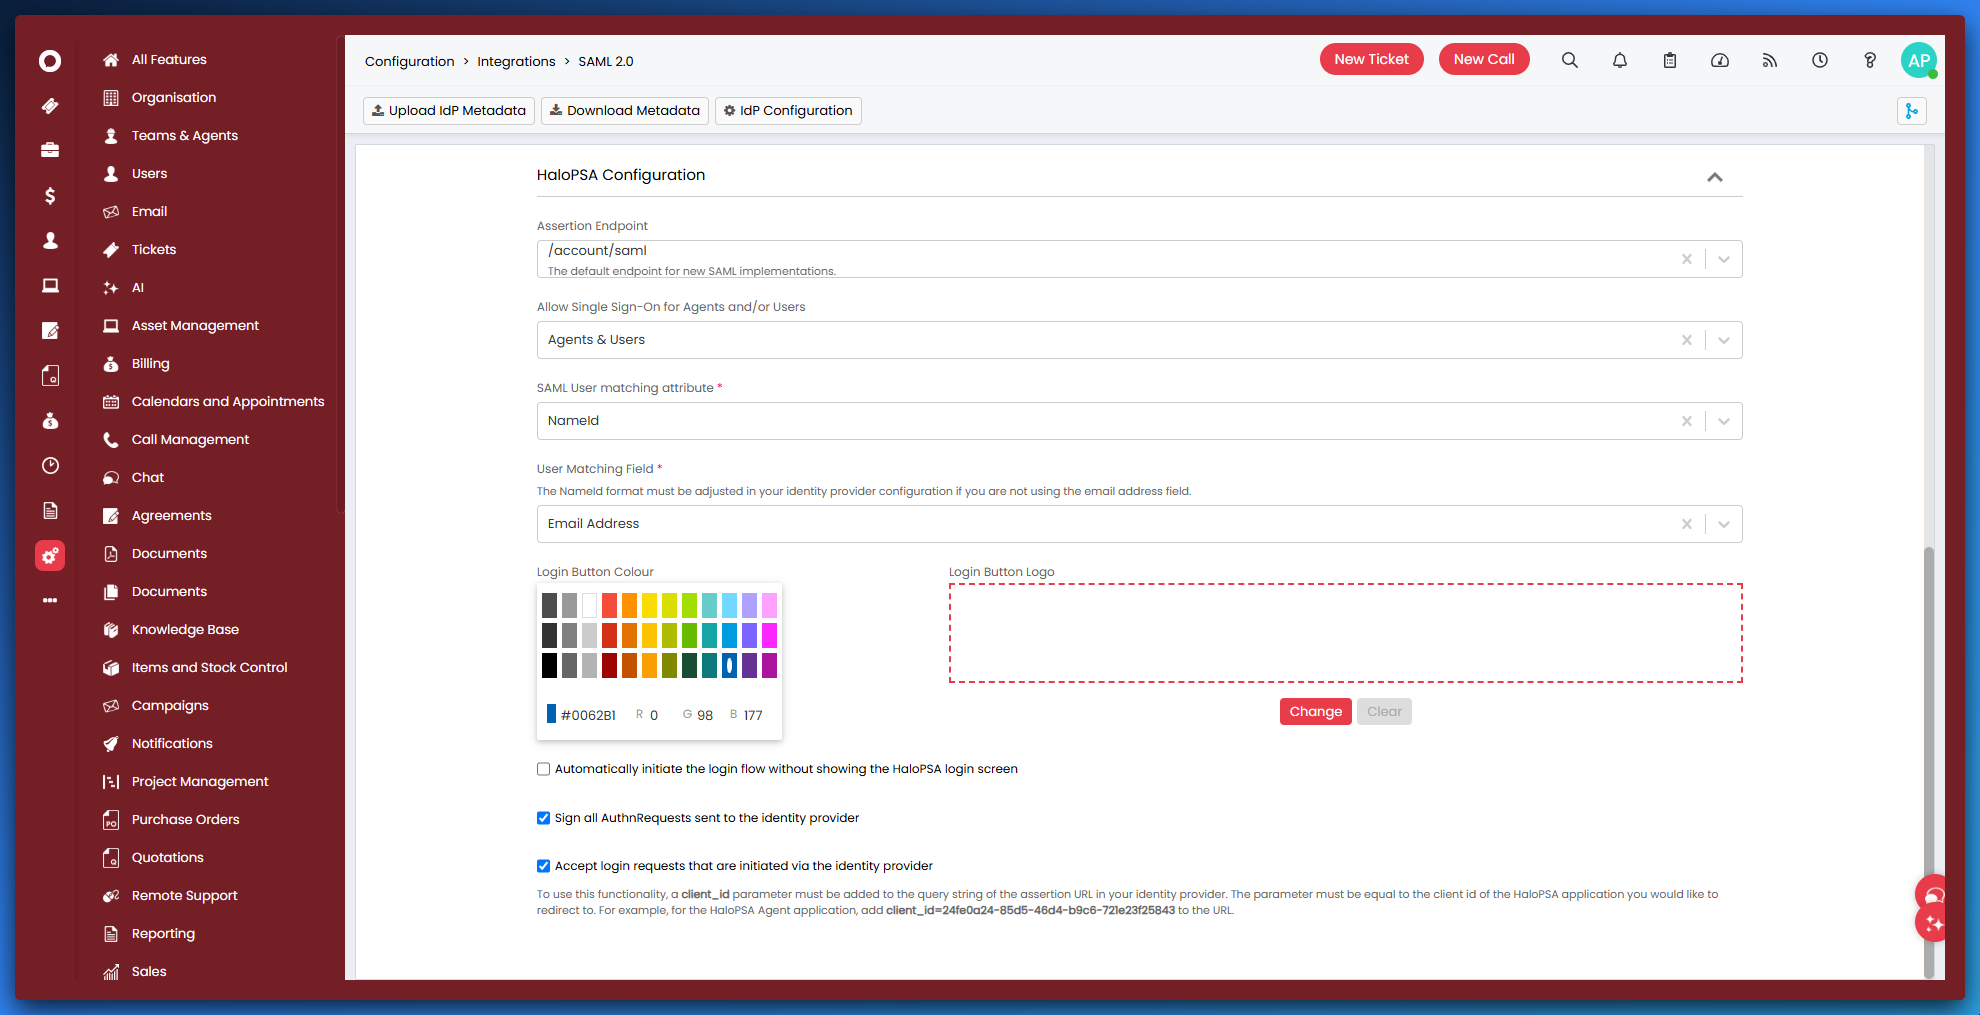Click the Clear logo button
1980x1015 pixels.
click(1385, 712)
